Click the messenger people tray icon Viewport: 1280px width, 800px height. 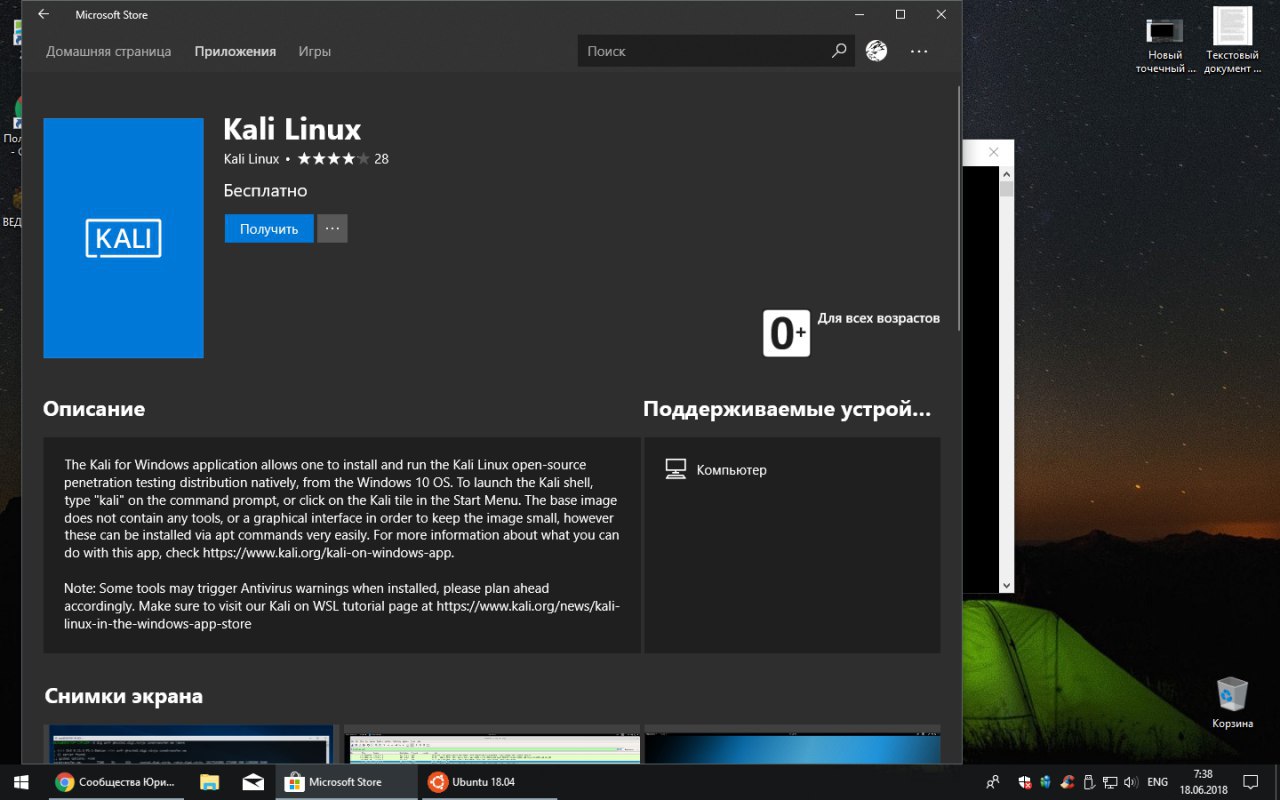pos(1045,782)
